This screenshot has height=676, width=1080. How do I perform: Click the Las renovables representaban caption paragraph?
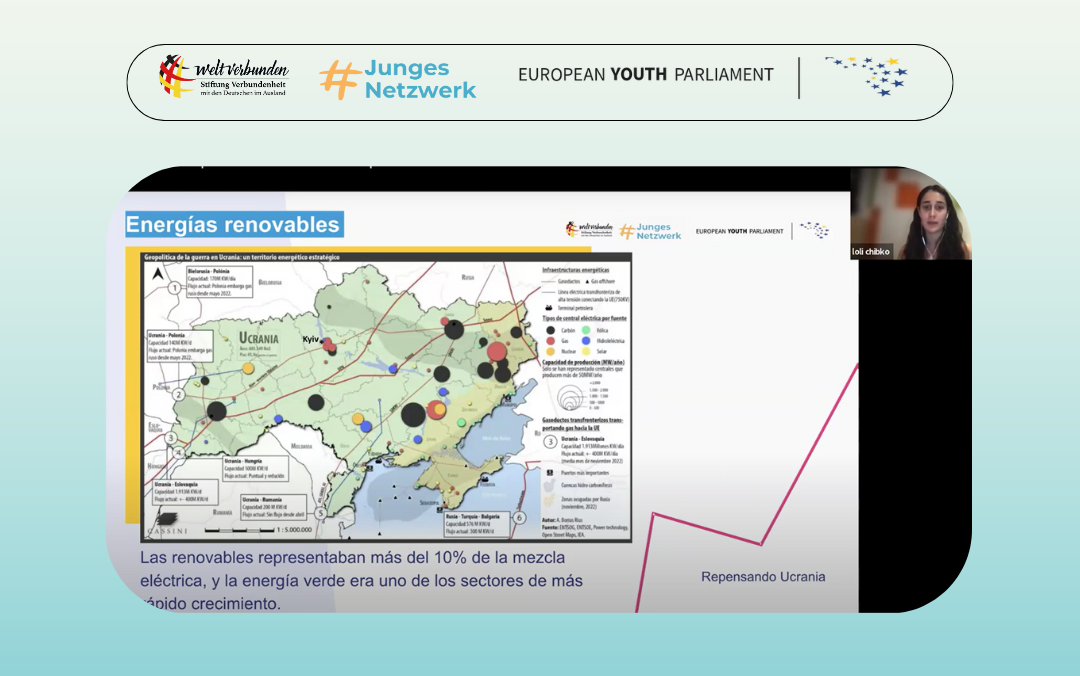pyautogui.click(x=362, y=580)
